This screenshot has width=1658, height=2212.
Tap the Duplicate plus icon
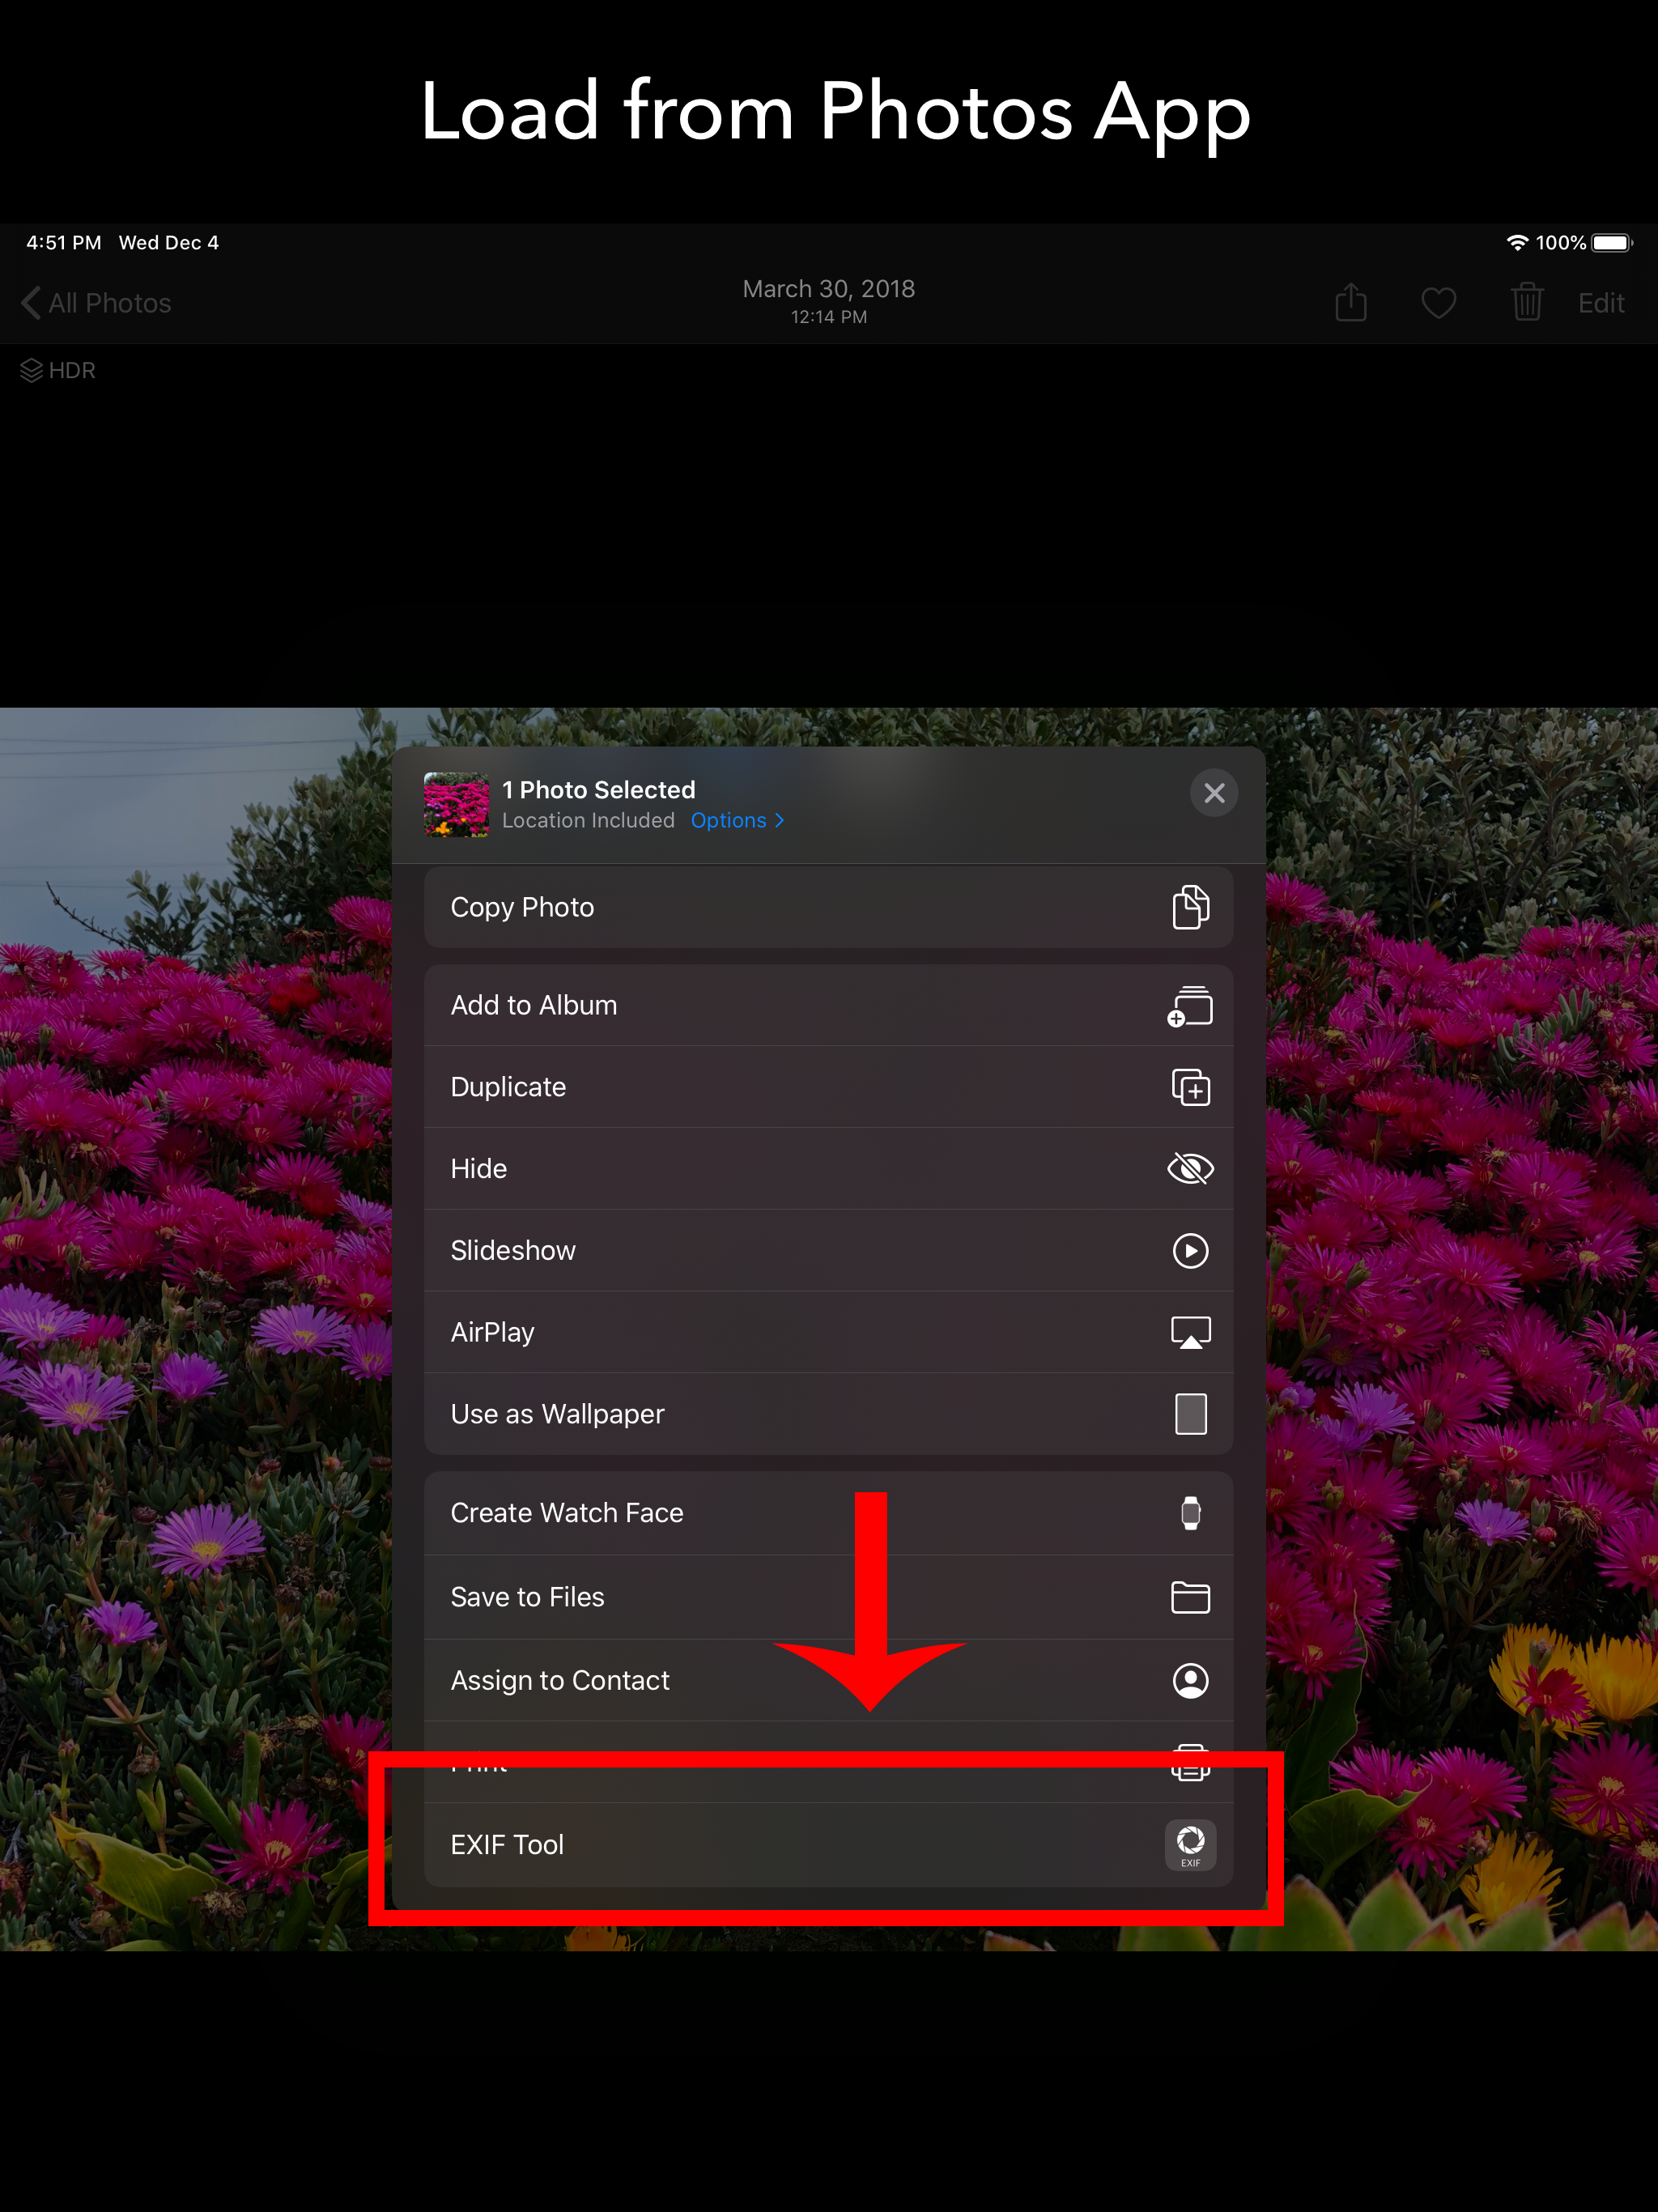tap(1190, 1087)
